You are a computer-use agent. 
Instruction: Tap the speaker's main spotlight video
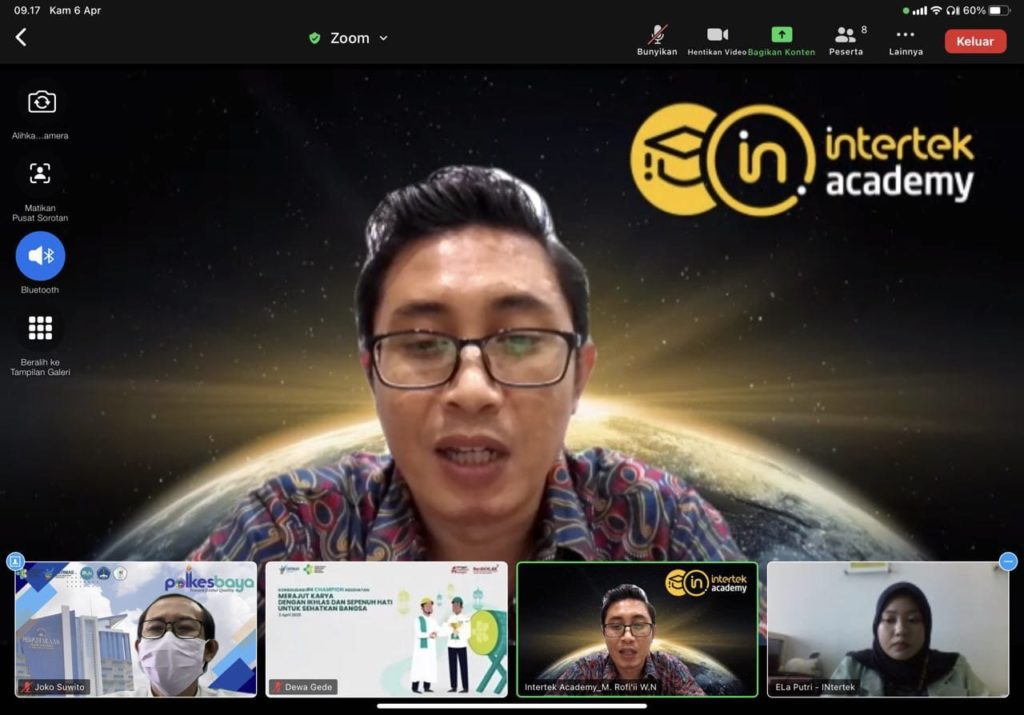pyautogui.click(x=512, y=312)
